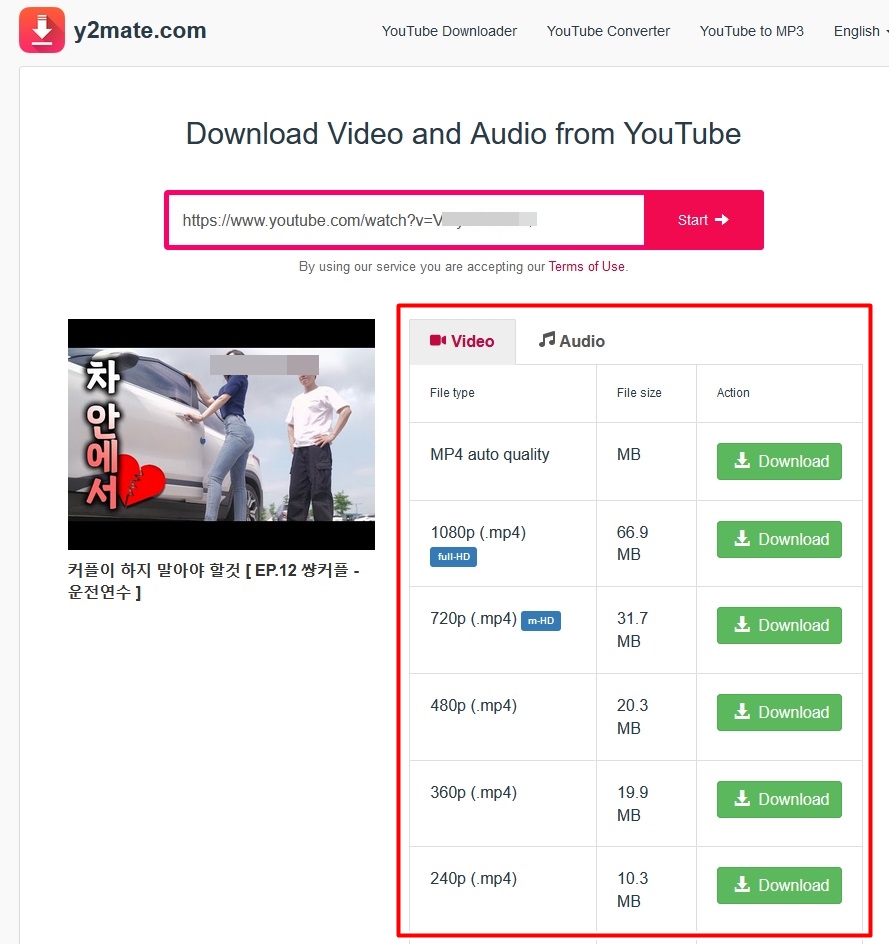
Task: Click the m-HD badge
Action: [541, 621]
